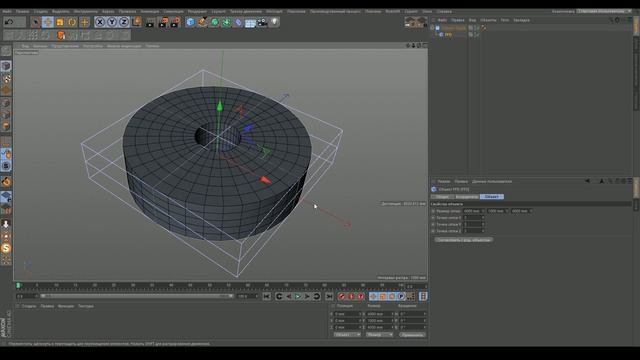Toggle scale keyframe recording
This screenshot has height=360, width=640.
pyautogui.click(x=382, y=296)
